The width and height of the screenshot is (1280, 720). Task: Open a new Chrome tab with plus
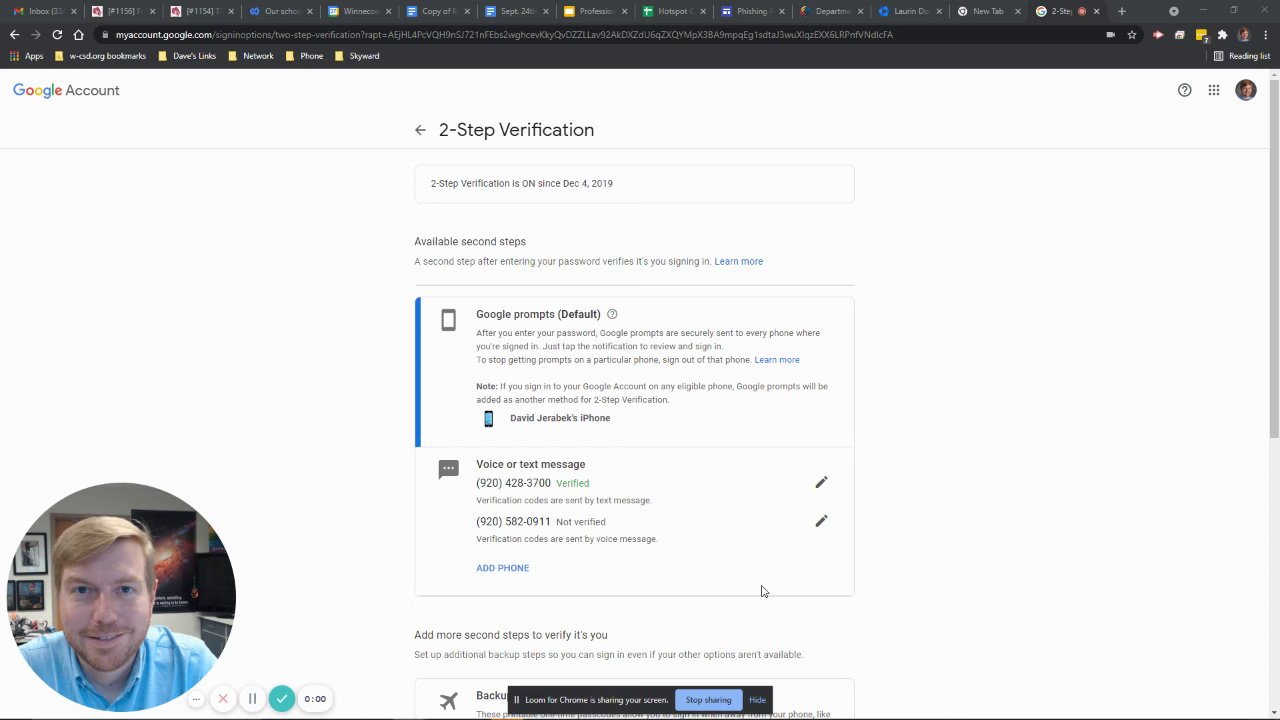(1121, 11)
